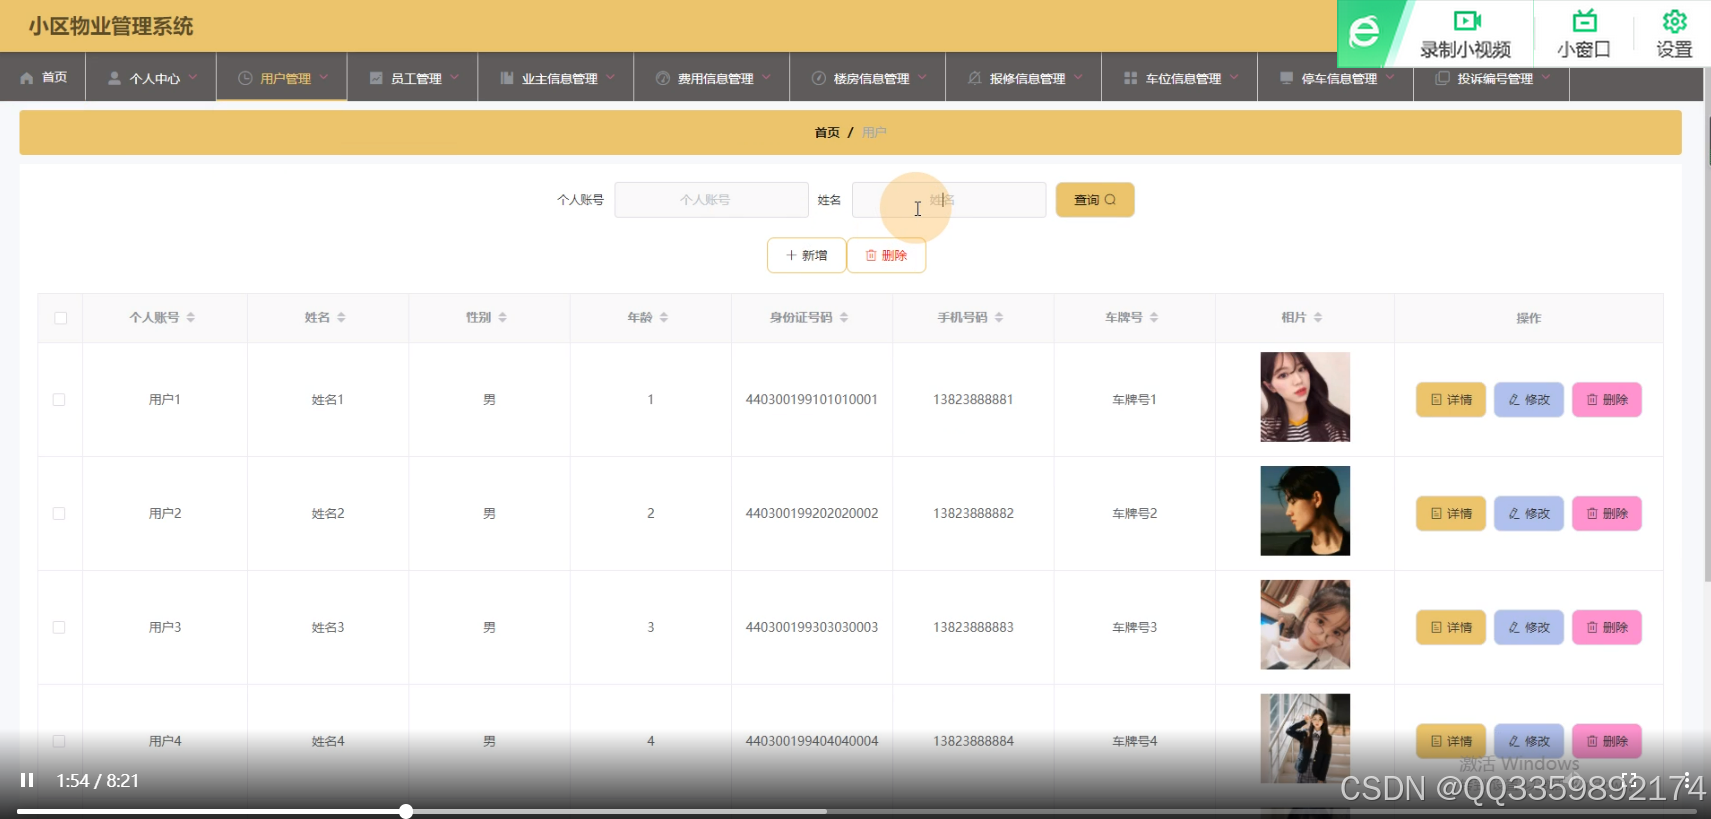Expand the 车位信息管理 dropdown arrow
Viewport: 1711px width, 819px height.
point(1234,77)
